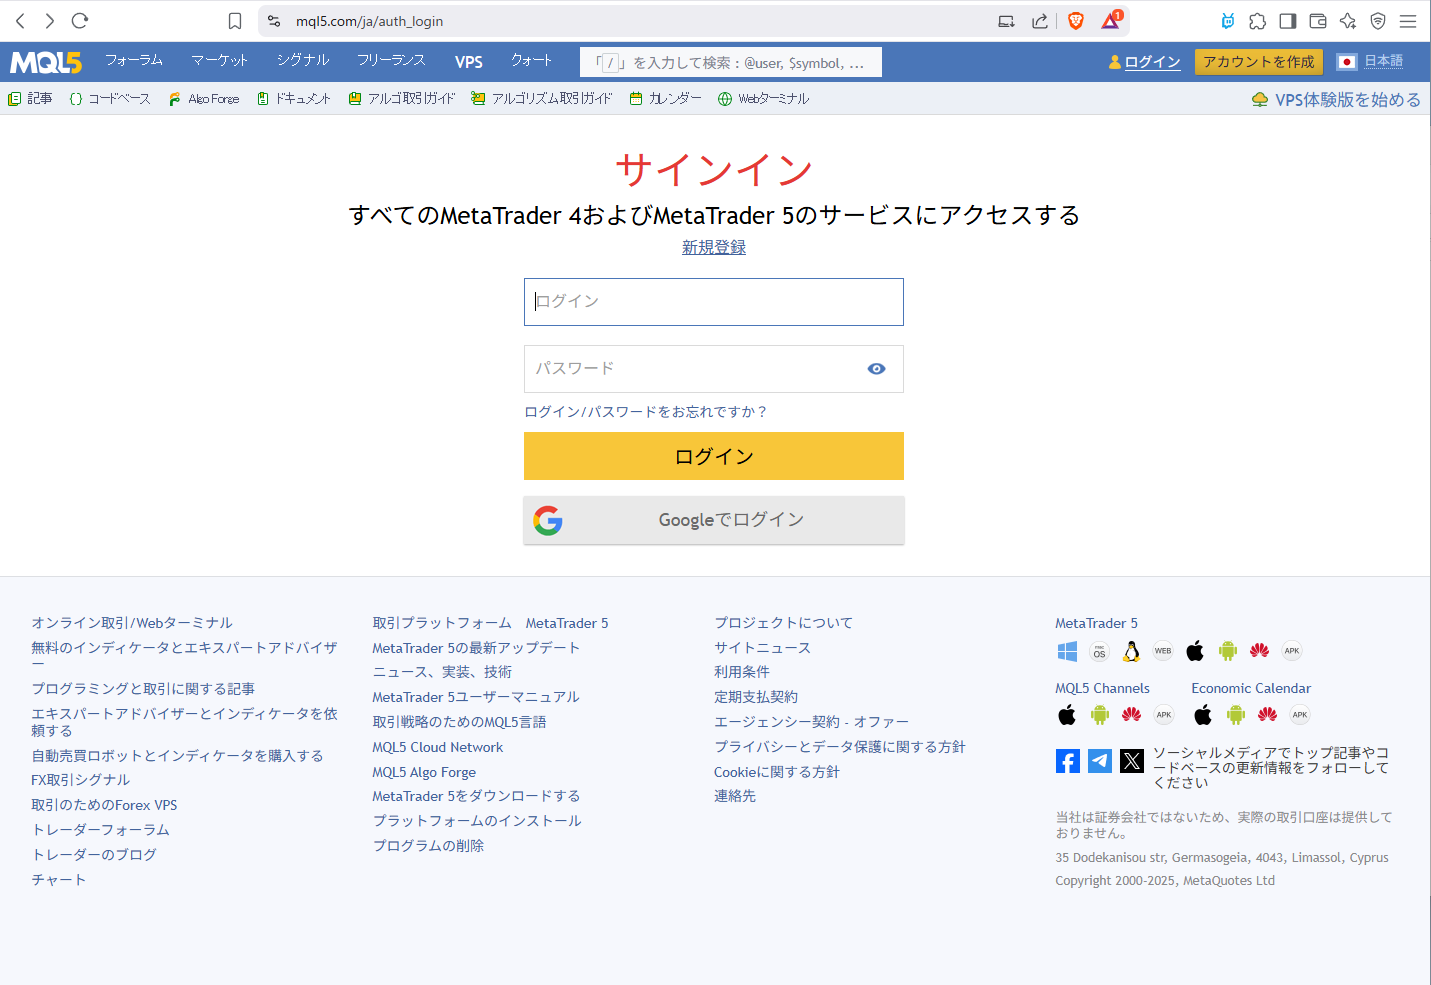Click the MetaTrader 5 Apple iOS icon
This screenshot has width=1431, height=985.
pyautogui.click(x=1195, y=651)
